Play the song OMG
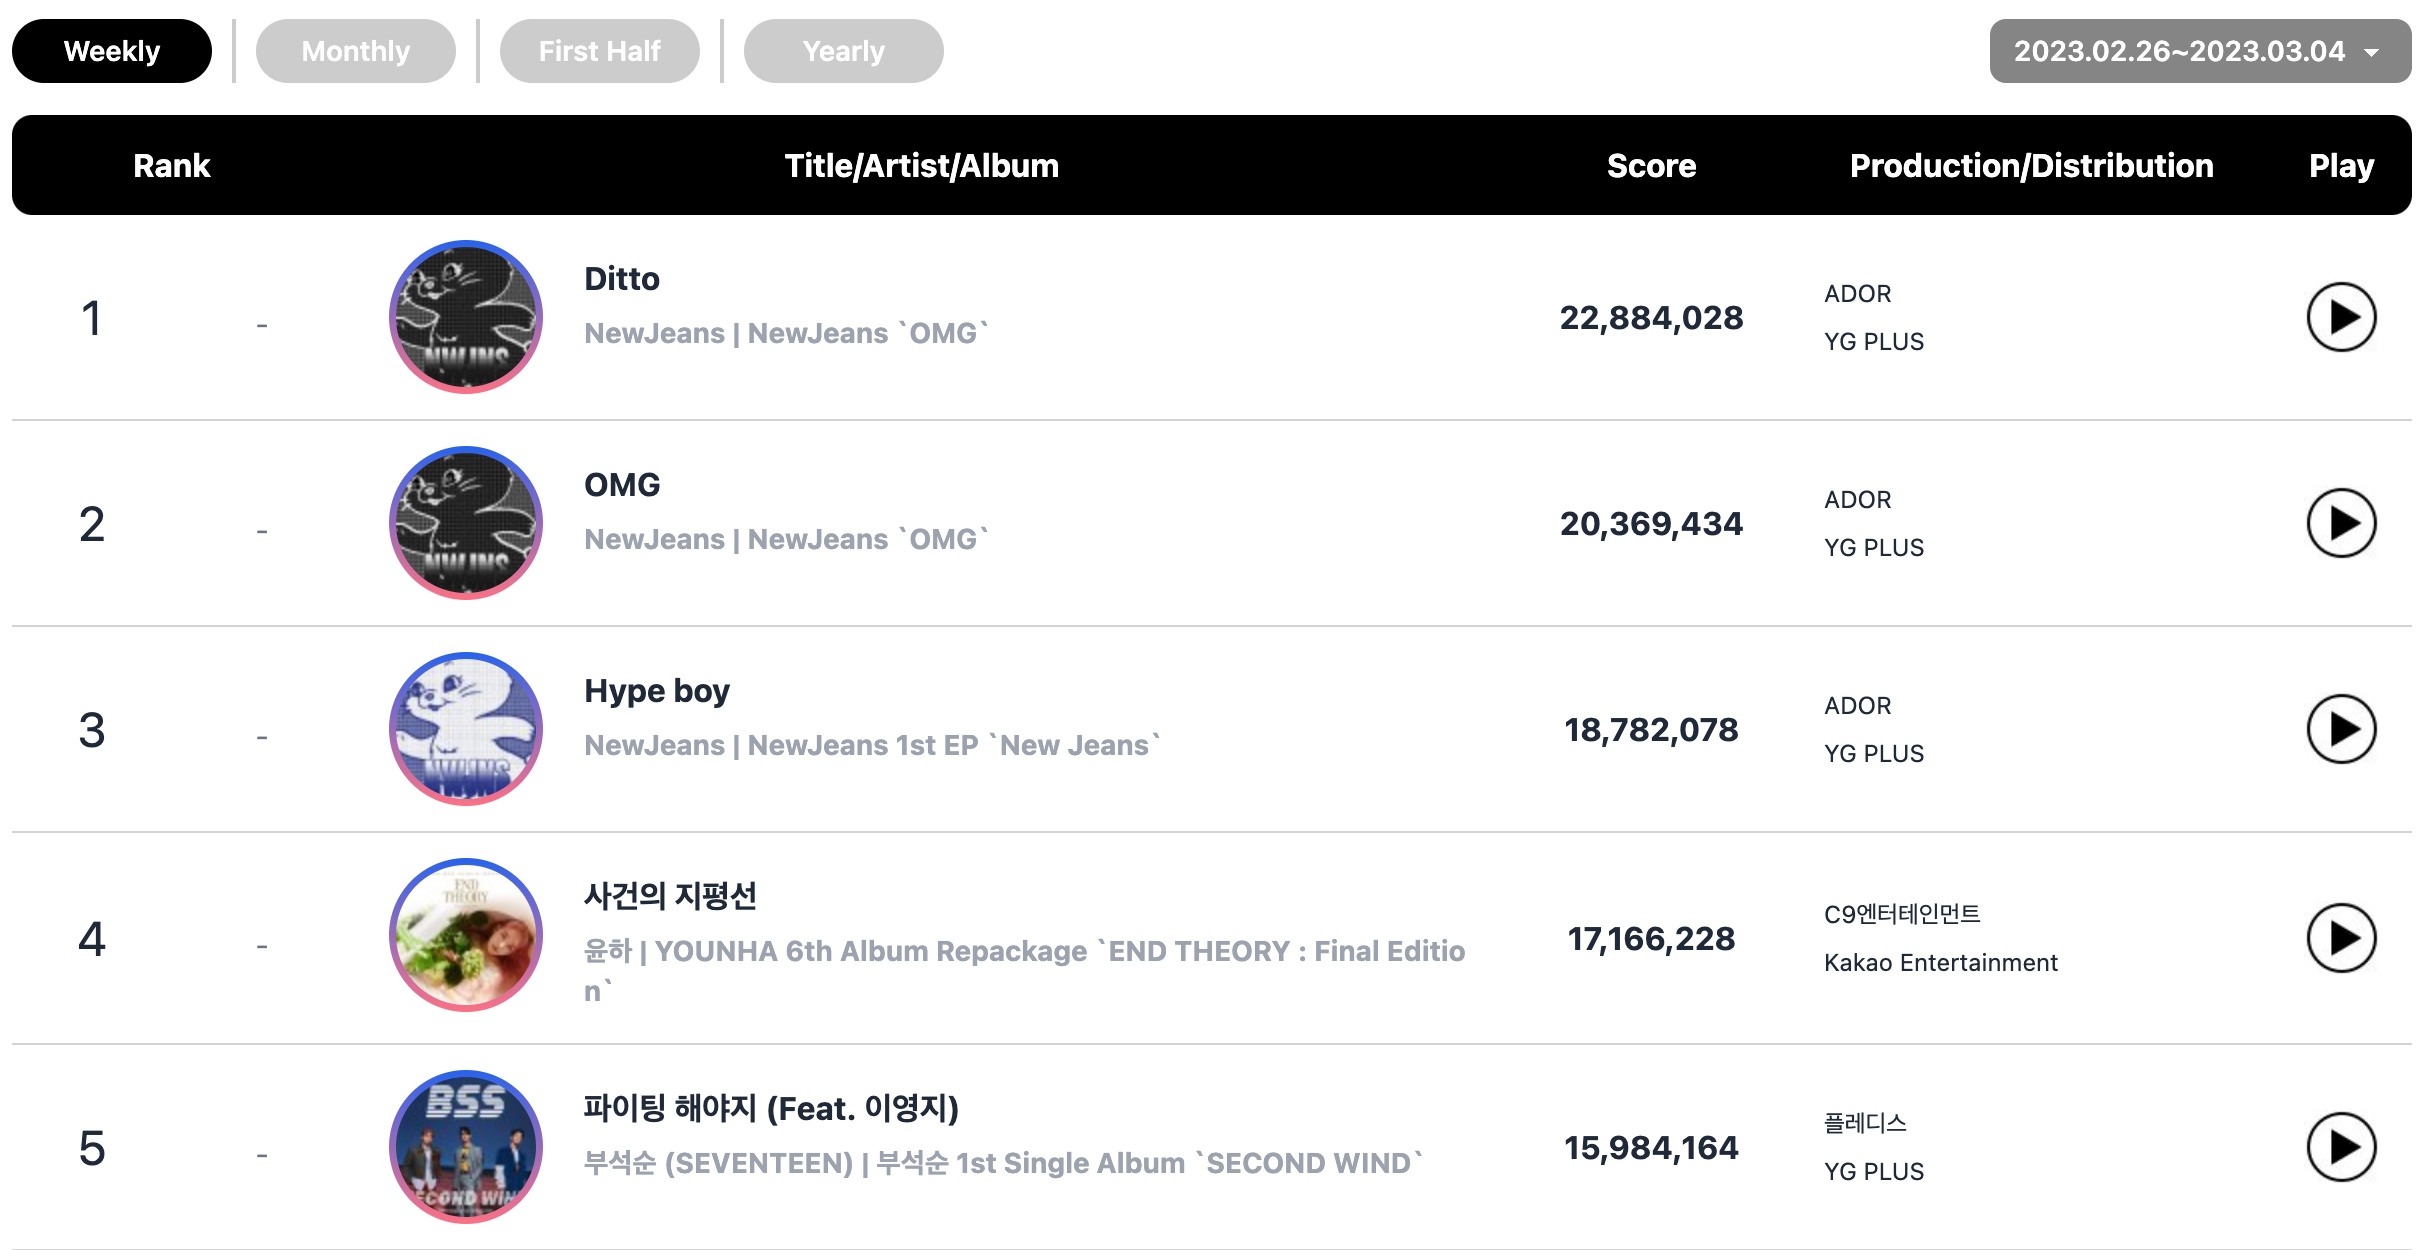Image resolution: width=2428 pixels, height=1250 pixels. pyautogui.click(x=2341, y=523)
